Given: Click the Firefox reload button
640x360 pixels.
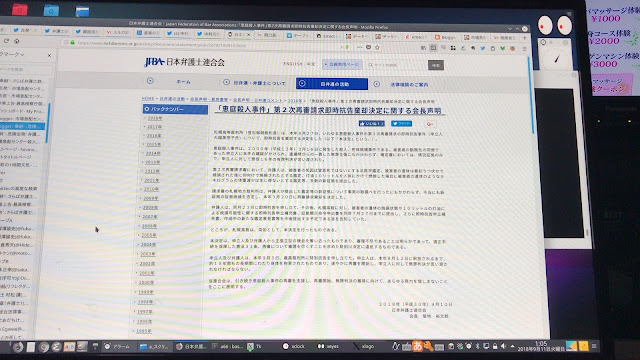Looking at the screenshot, I should [6, 41].
